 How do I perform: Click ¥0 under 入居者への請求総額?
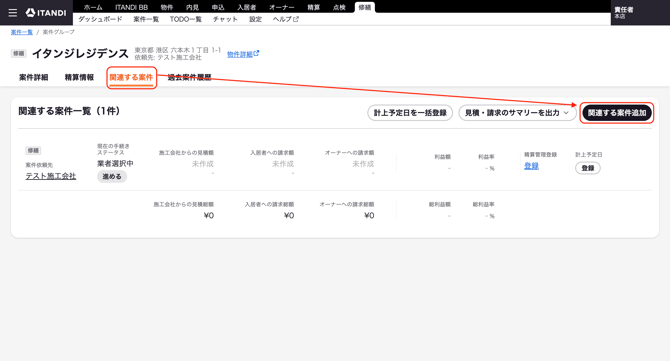[x=289, y=215]
